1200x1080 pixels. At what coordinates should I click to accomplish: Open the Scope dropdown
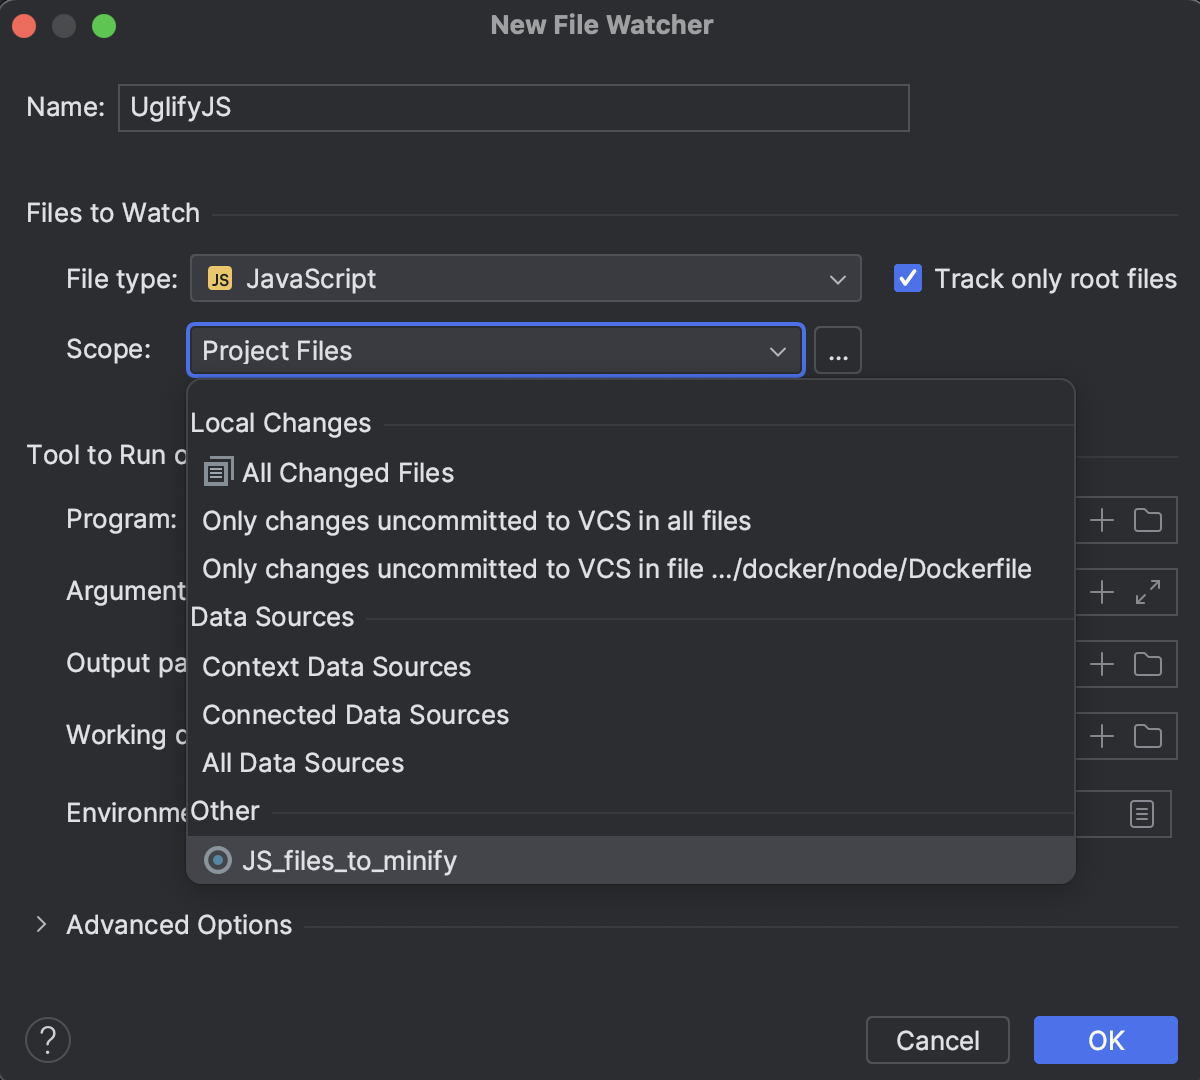[x=777, y=350]
